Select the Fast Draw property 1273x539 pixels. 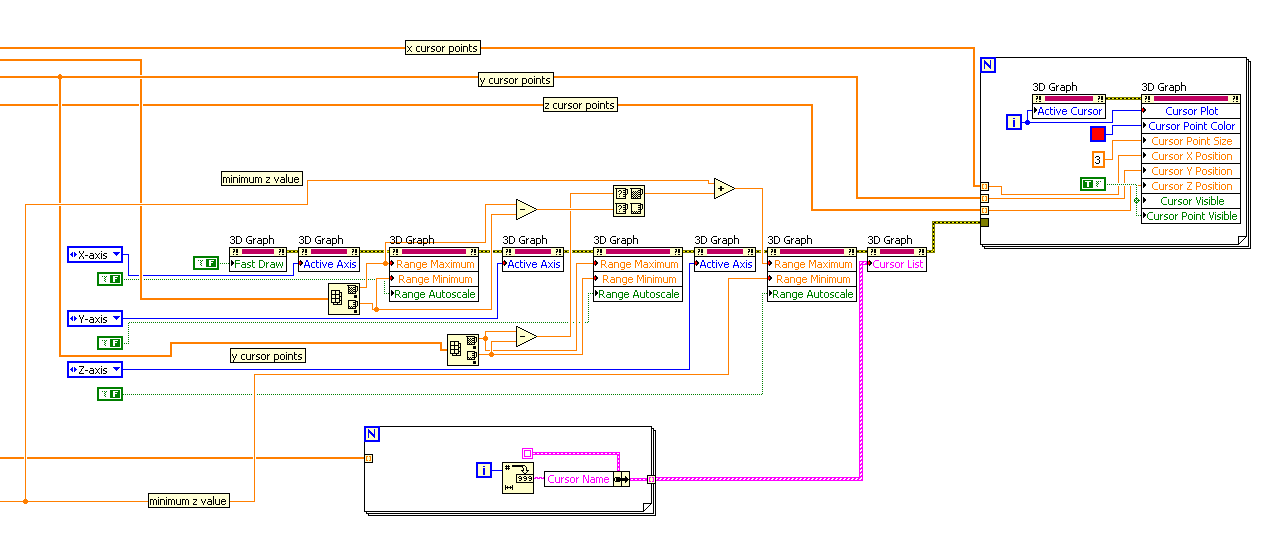pyautogui.click(x=258, y=264)
